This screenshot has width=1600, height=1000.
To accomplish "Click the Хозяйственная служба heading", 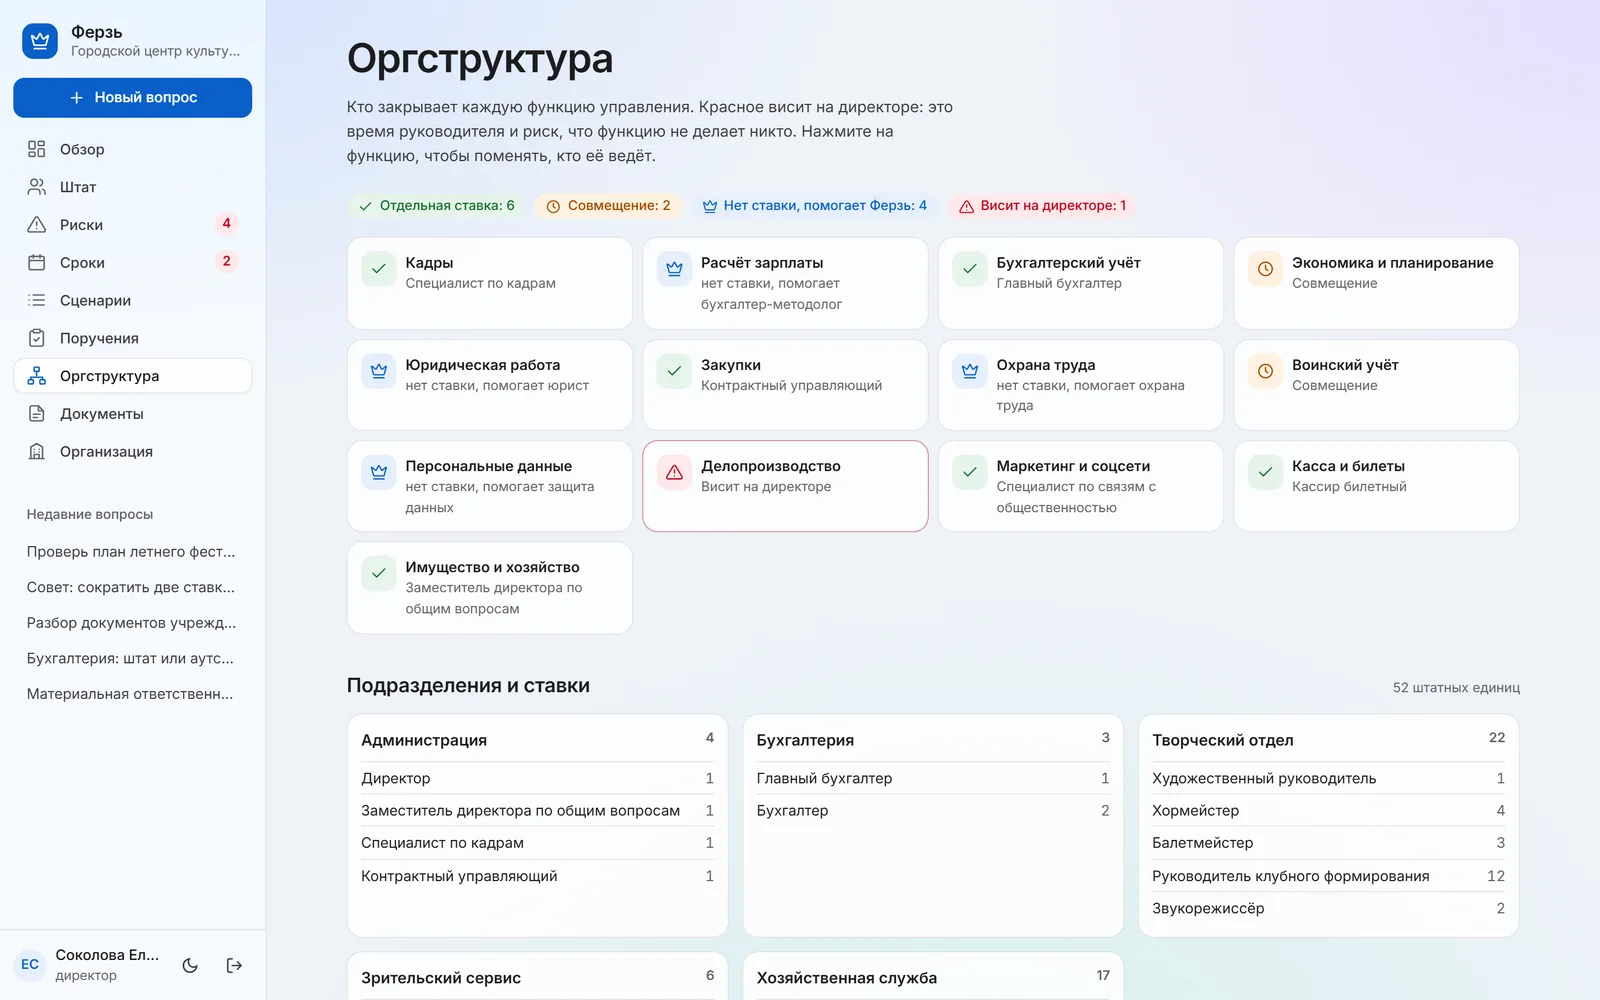I will pos(847,978).
